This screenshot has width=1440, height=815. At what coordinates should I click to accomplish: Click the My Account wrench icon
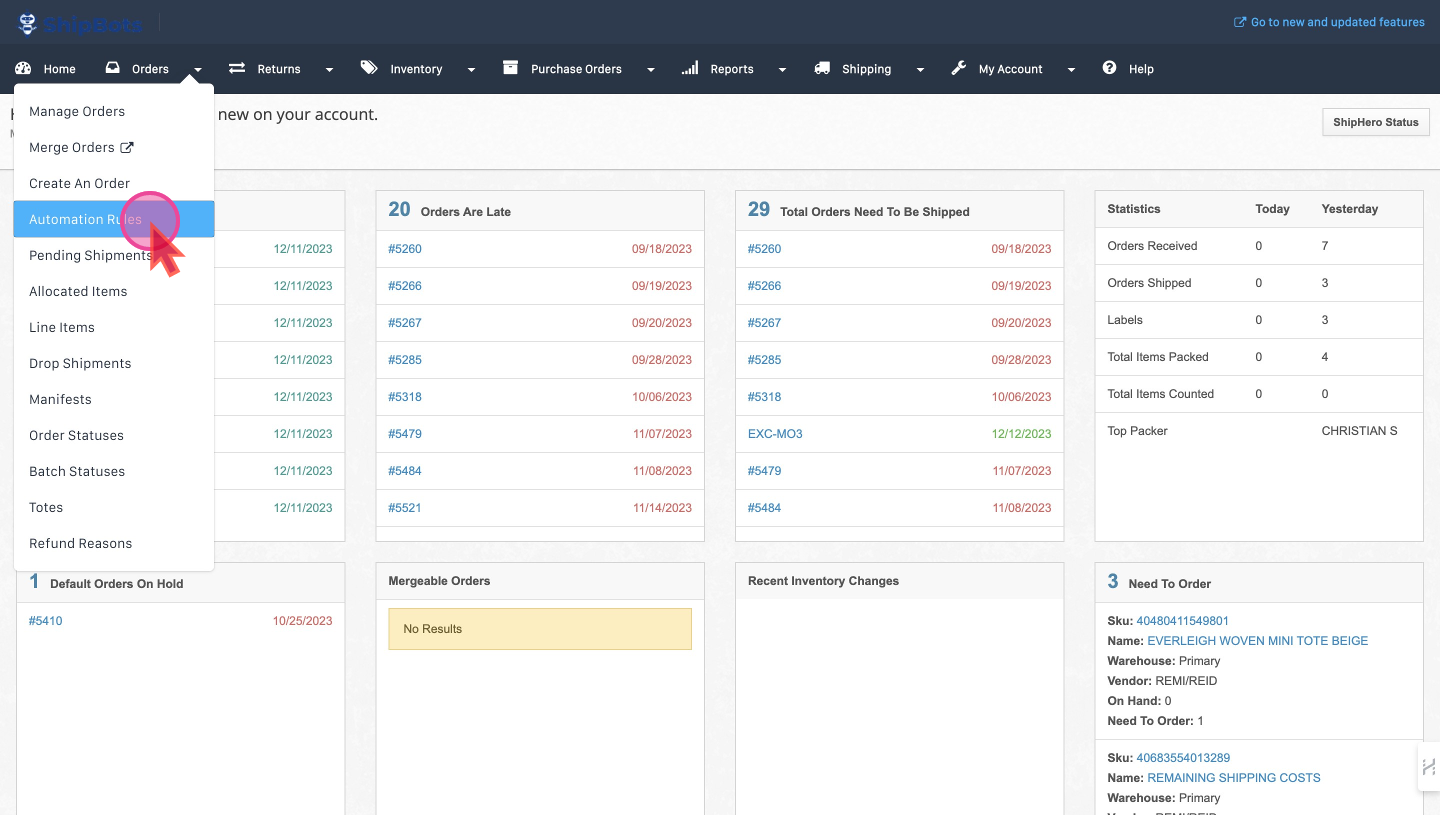pyautogui.click(x=958, y=69)
